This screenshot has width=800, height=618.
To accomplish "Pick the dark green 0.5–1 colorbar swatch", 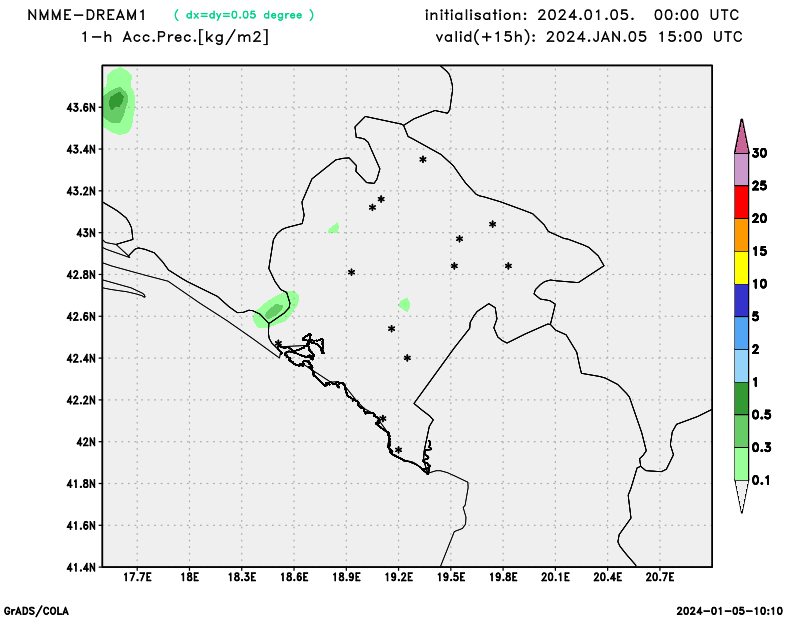I will (741, 399).
